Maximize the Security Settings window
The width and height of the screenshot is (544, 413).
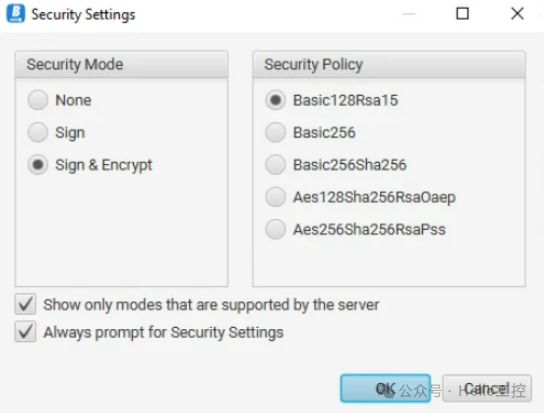pyautogui.click(x=462, y=14)
